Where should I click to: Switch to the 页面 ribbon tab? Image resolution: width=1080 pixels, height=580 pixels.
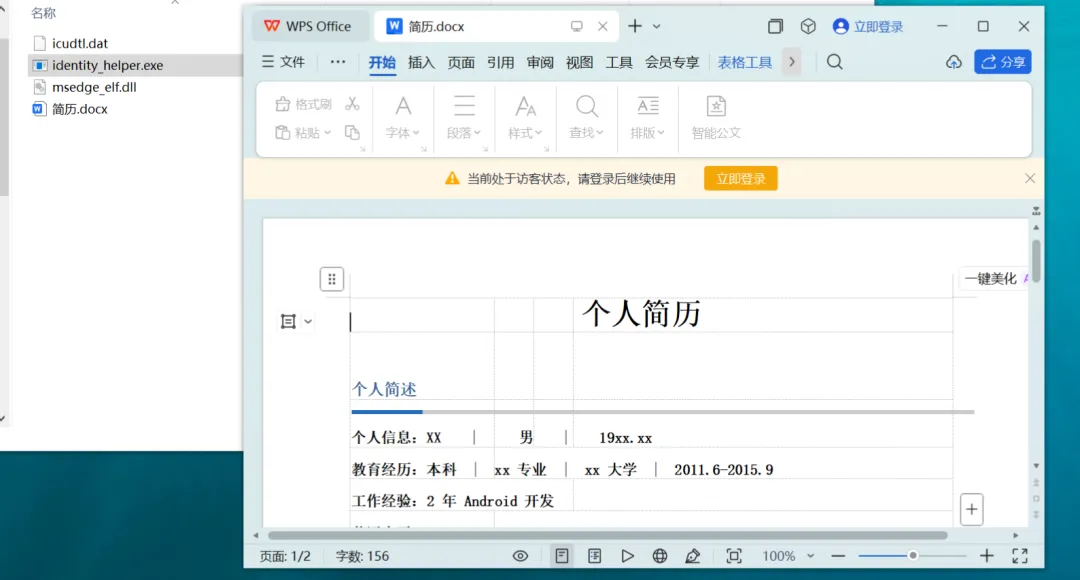point(461,63)
